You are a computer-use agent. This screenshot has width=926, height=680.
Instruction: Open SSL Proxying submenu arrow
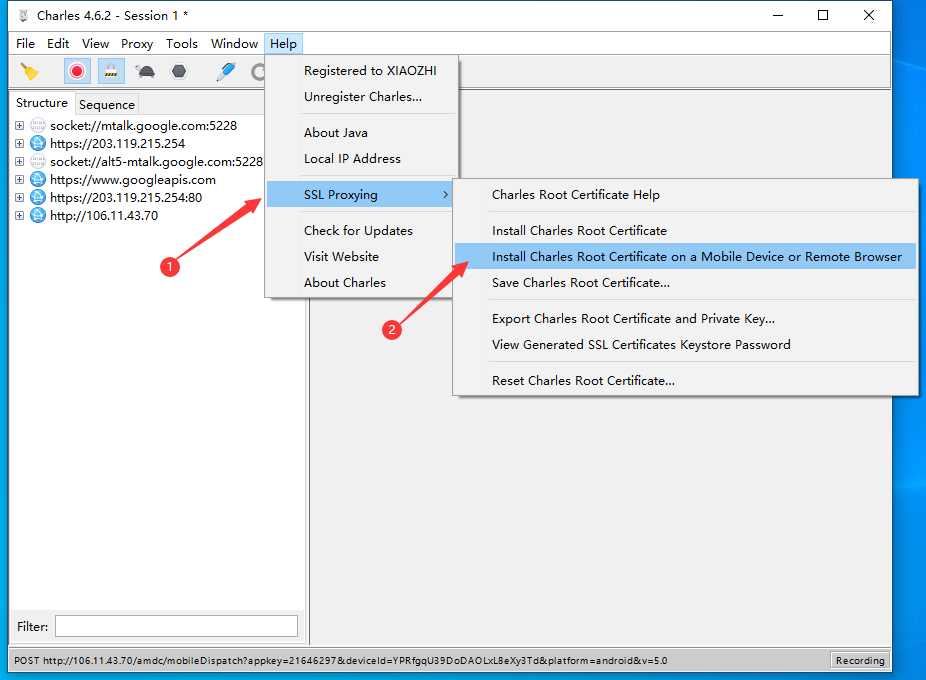445,194
